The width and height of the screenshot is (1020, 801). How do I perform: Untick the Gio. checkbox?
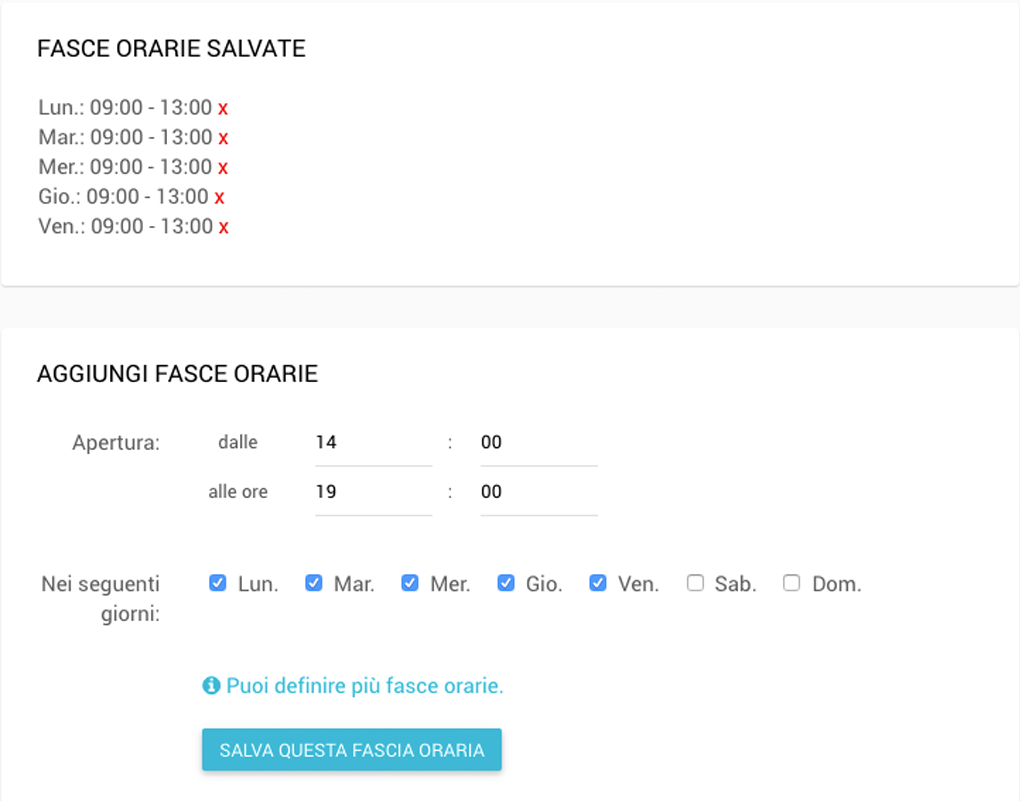click(506, 583)
